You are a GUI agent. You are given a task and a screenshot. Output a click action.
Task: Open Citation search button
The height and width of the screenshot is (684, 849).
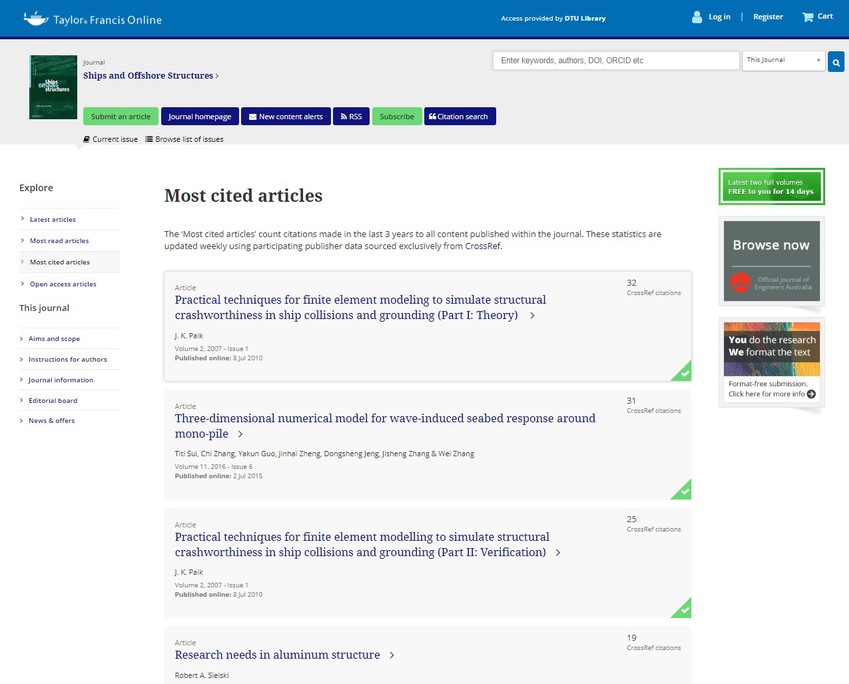pyautogui.click(x=459, y=116)
